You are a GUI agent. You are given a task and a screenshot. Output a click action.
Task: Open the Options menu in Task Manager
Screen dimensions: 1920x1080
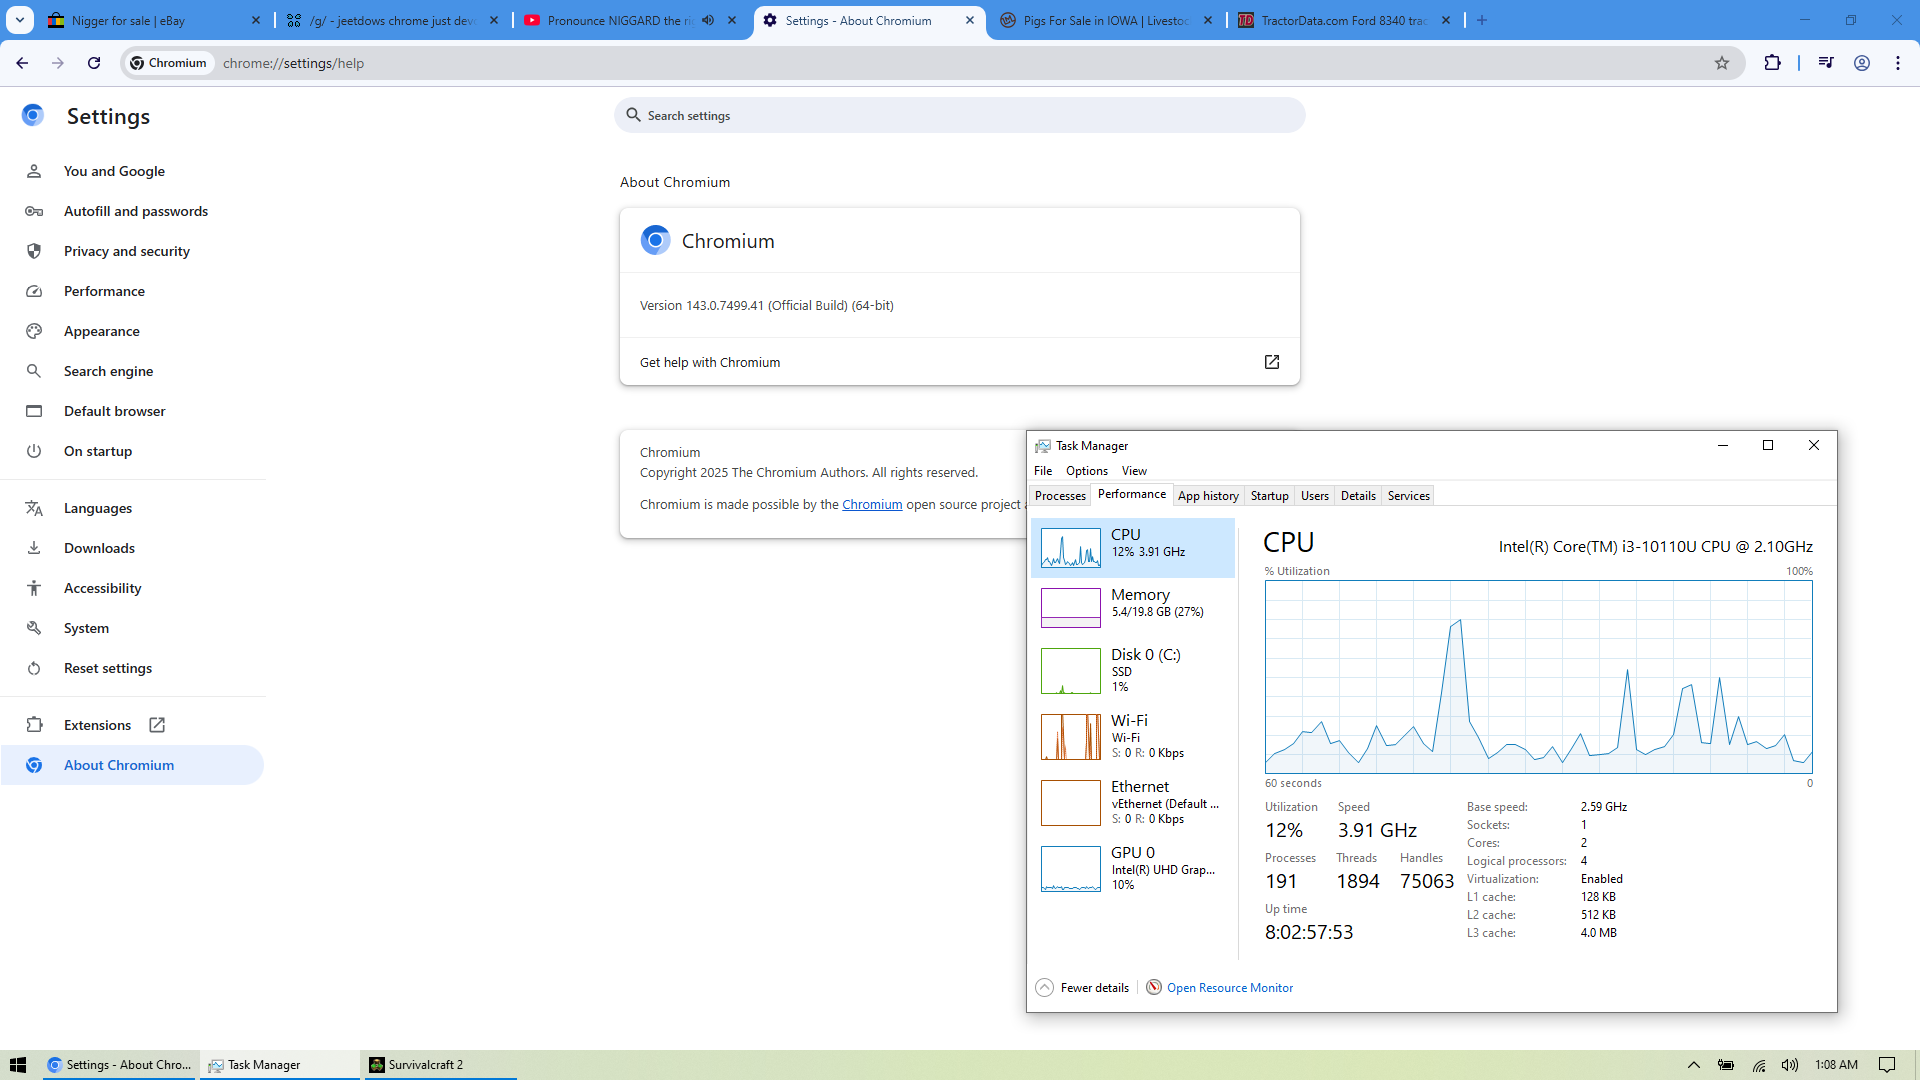tap(1086, 471)
